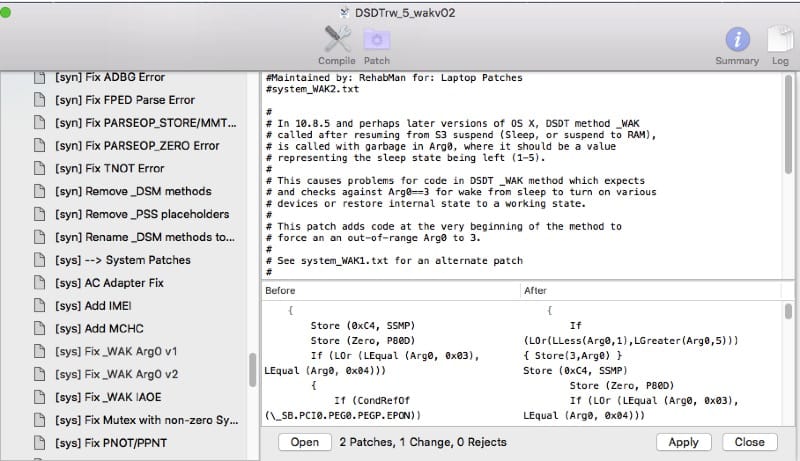Viewport: 800px width, 461px height.
Task: Click the Patch toolbar icon
Action: tap(377, 40)
